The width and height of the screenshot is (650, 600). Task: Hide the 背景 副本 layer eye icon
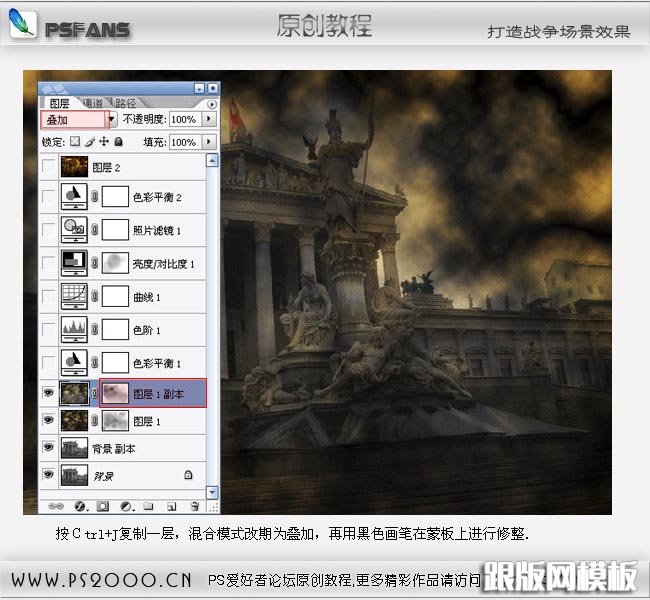(x=49, y=448)
